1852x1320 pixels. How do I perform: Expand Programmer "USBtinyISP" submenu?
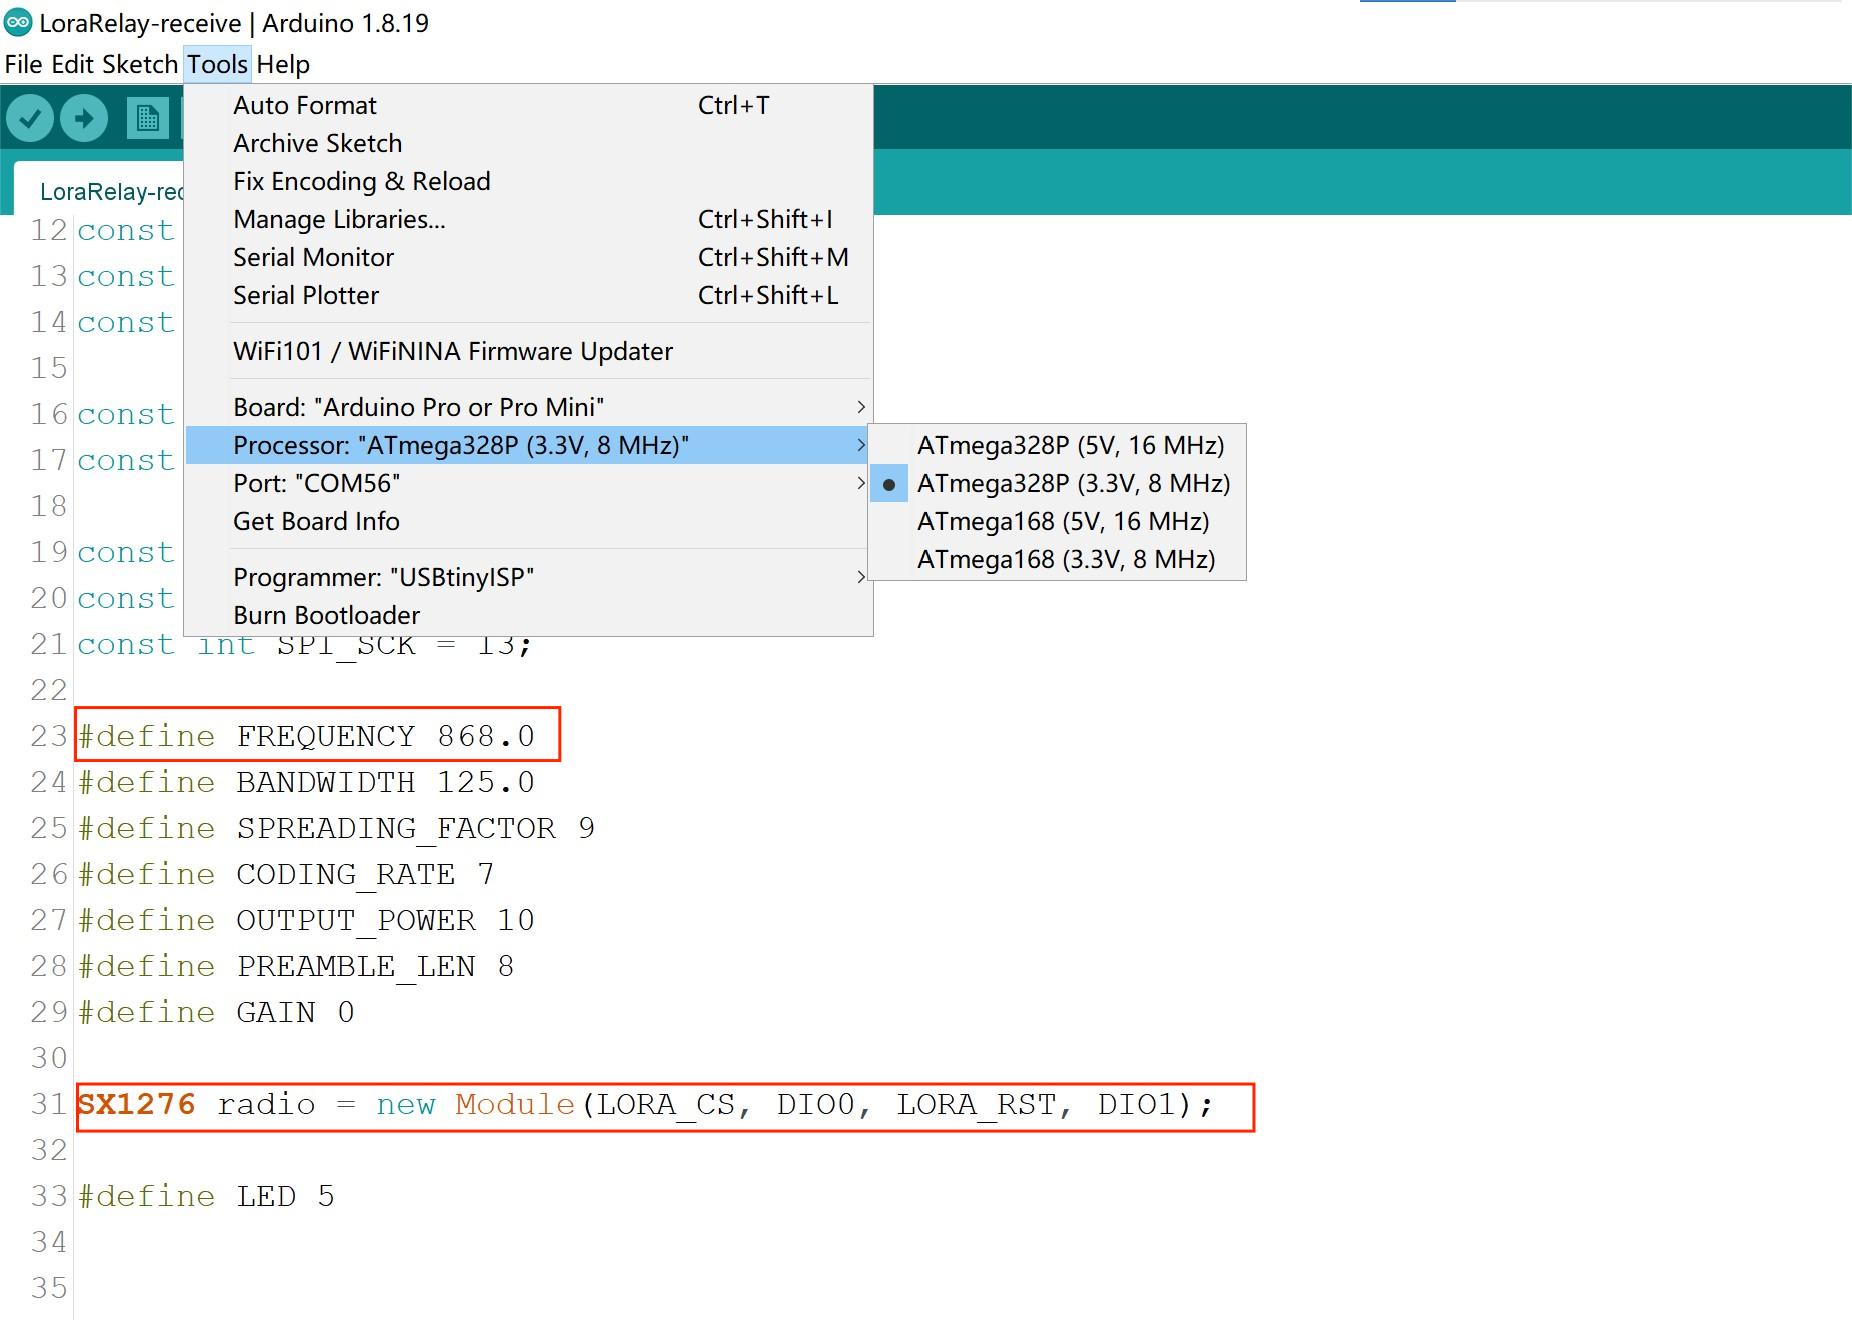coord(529,577)
